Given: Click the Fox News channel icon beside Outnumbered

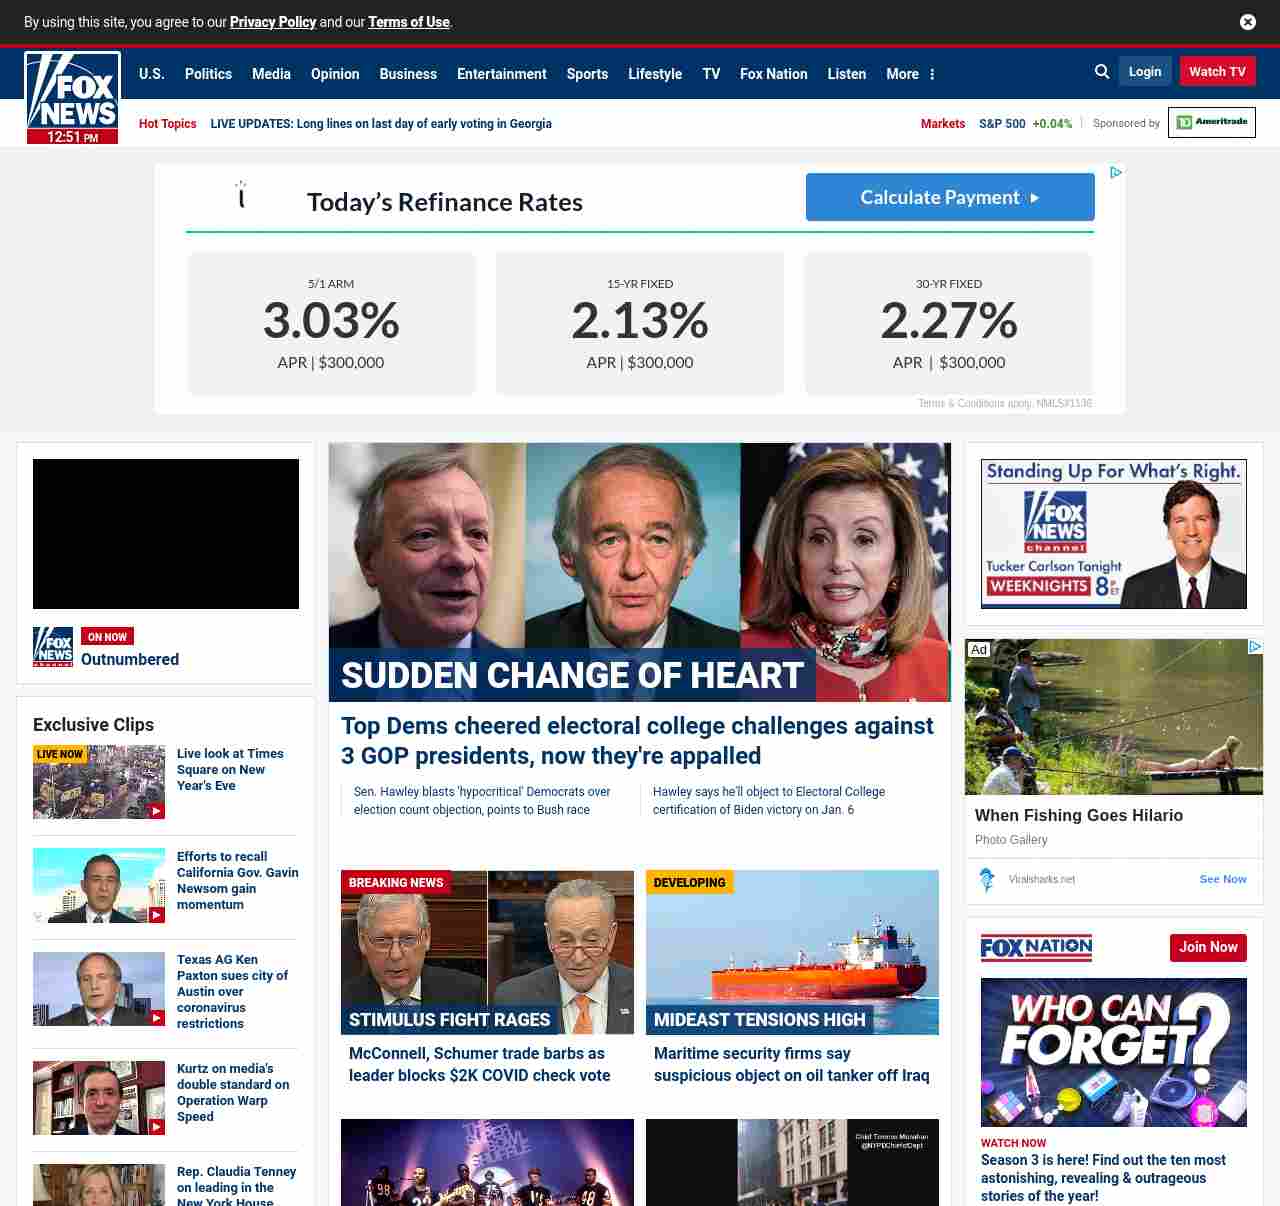Looking at the screenshot, I should point(53,647).
